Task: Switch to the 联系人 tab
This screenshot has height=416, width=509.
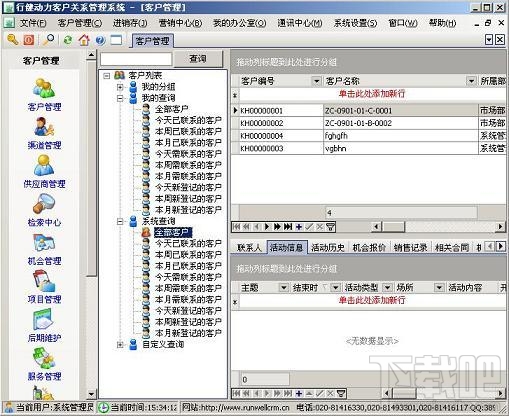Action: 249,247
